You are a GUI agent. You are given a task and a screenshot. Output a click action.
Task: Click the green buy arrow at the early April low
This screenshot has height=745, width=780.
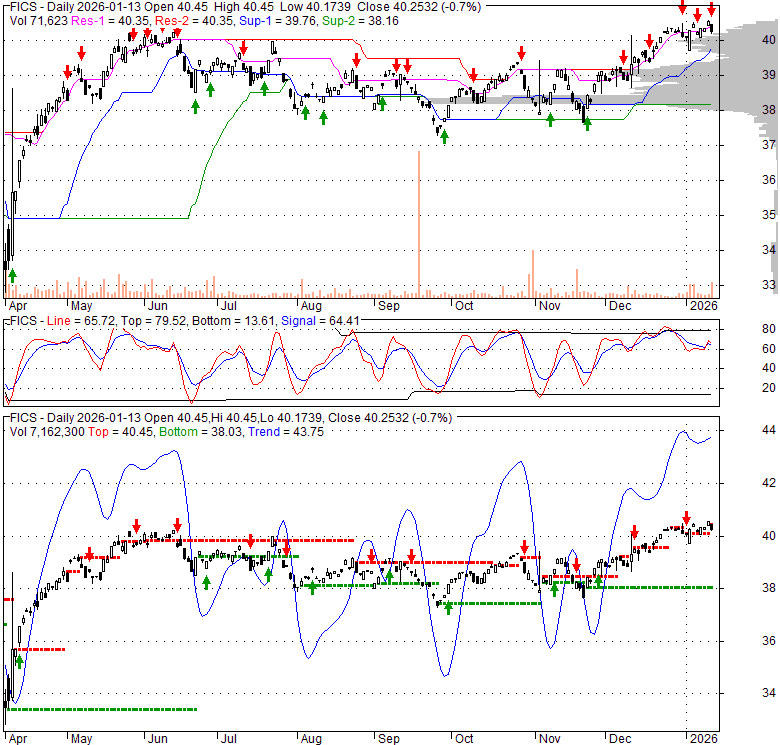[x=13, y=274]
